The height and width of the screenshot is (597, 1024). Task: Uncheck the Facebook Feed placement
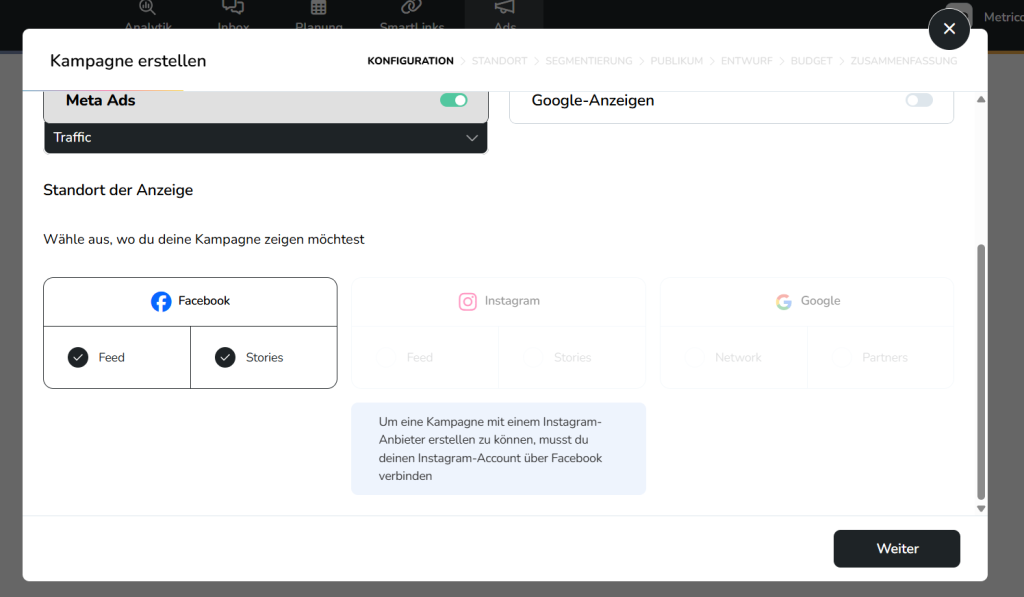78,357
